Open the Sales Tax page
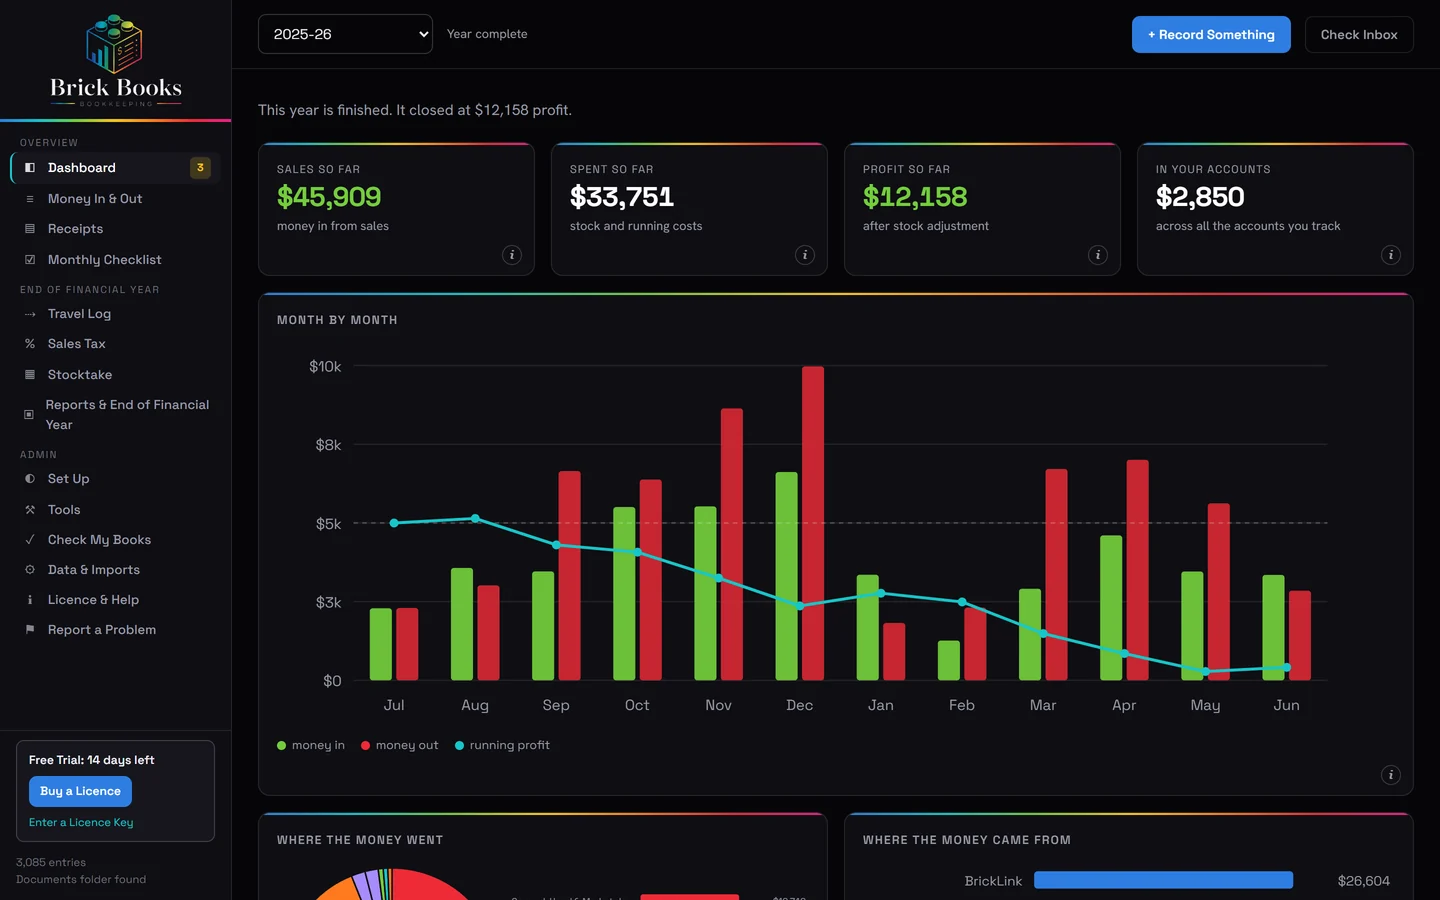The height and width of the screenshot is (900, 1440). [115, 344]
